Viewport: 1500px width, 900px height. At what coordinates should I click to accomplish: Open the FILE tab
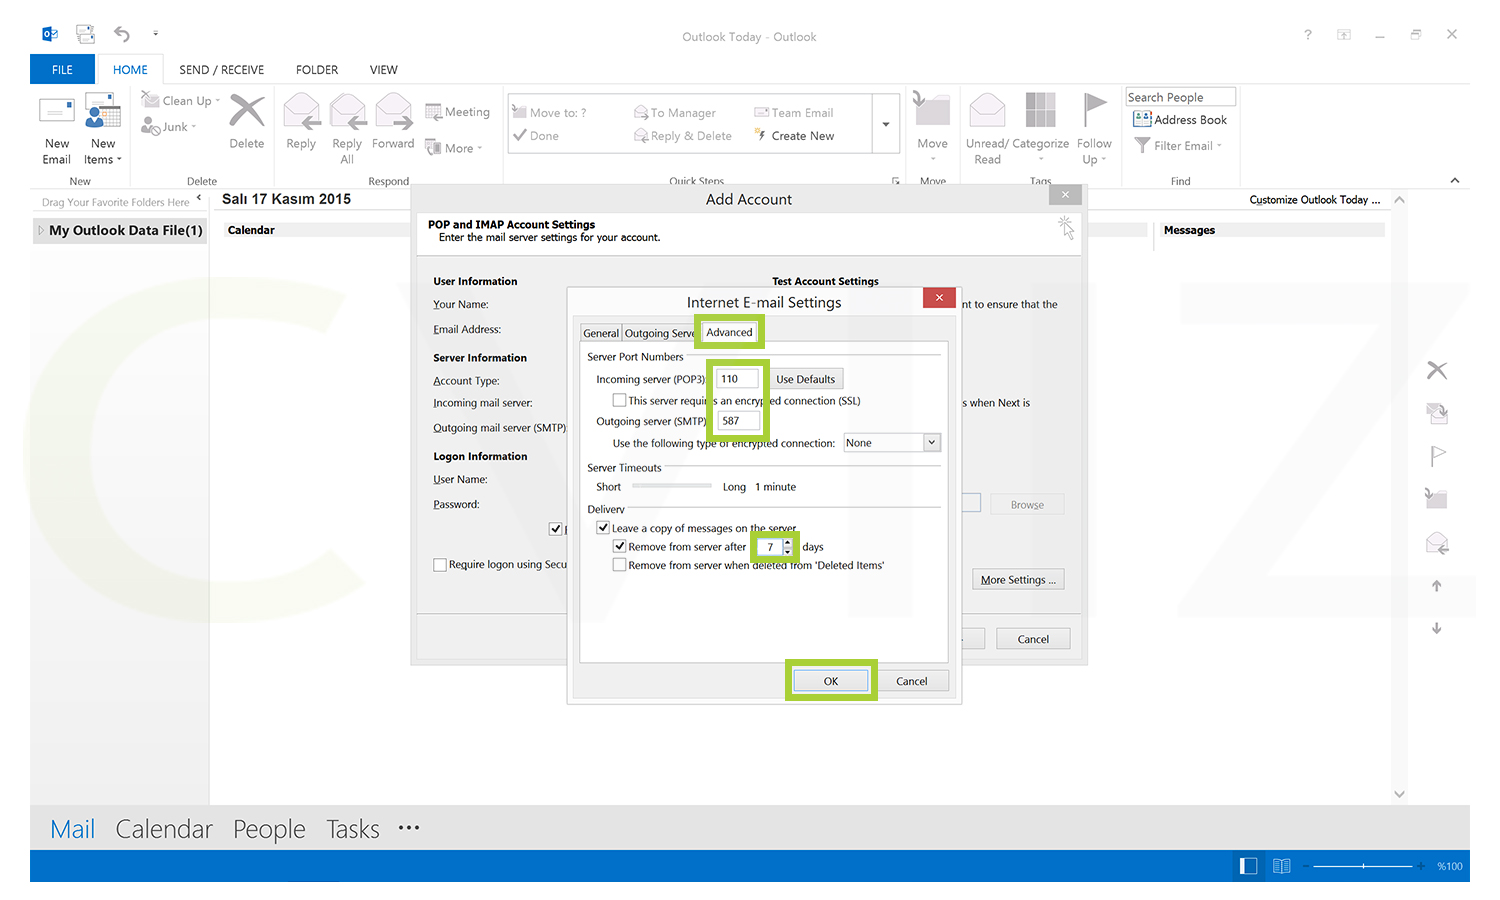coord(62,69)
